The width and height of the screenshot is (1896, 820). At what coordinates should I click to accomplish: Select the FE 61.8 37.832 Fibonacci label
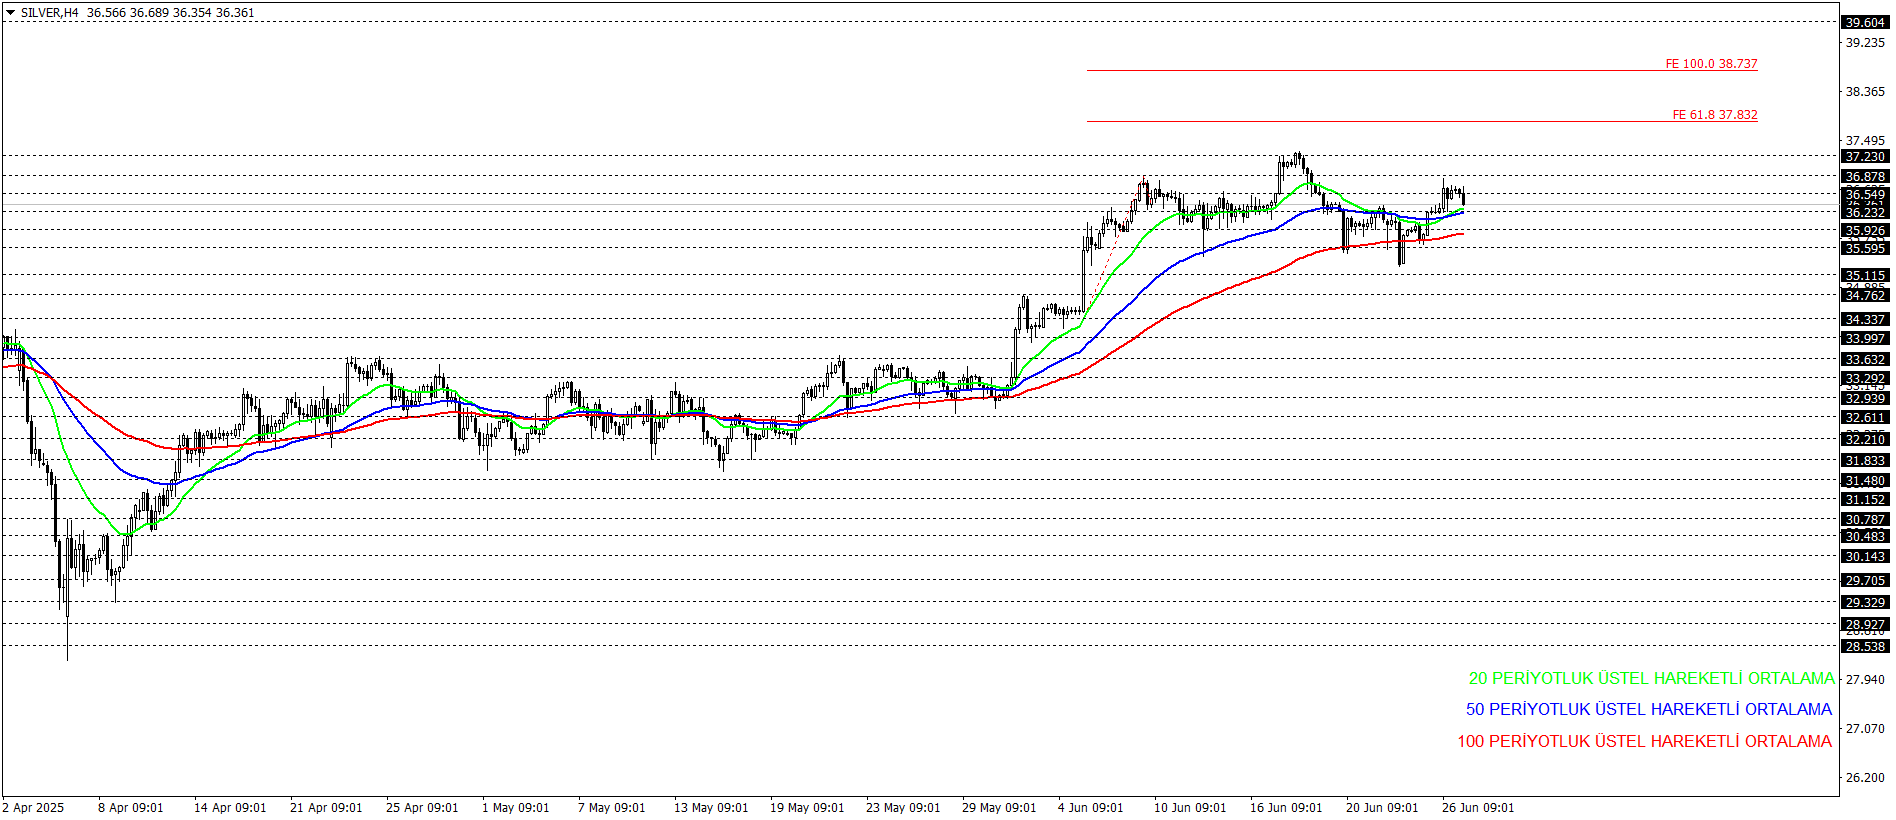1715,115
